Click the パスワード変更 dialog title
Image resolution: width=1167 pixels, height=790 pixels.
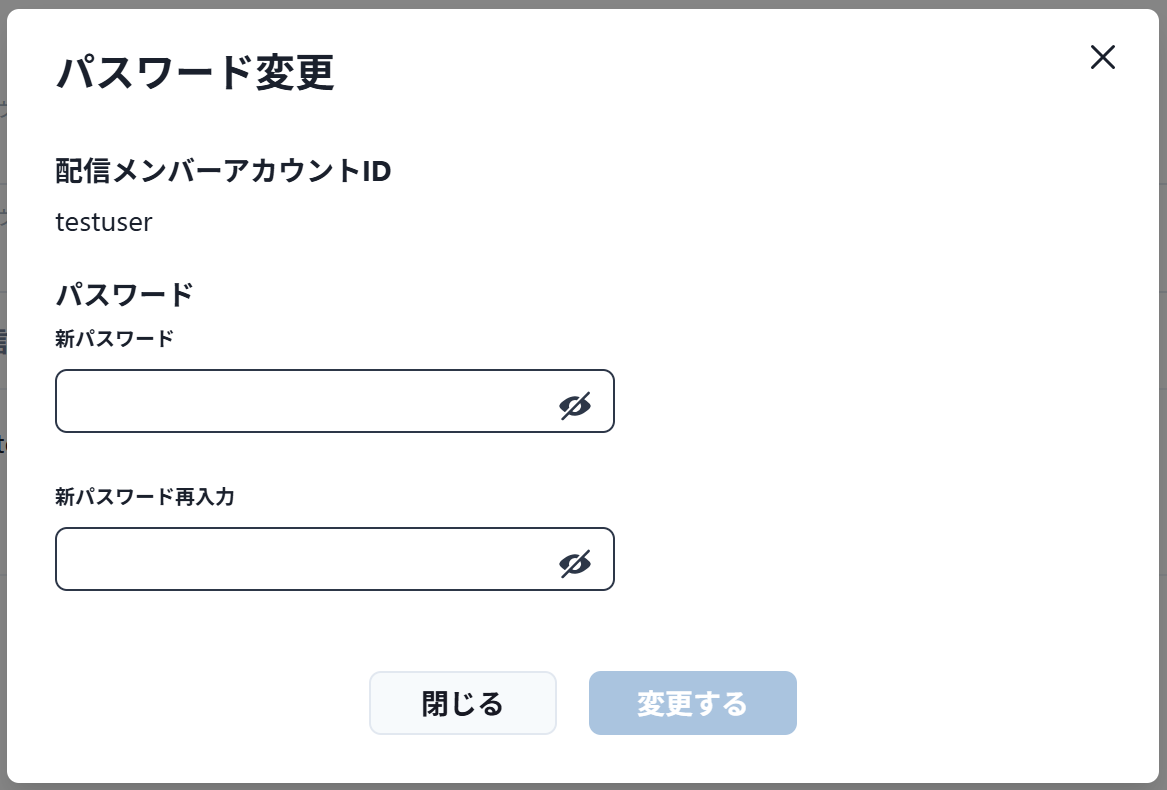click(x=195, y=74)
